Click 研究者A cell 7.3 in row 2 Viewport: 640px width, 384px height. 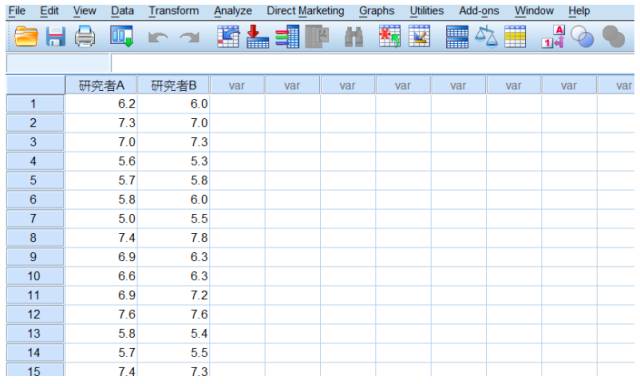click(101, 123)
